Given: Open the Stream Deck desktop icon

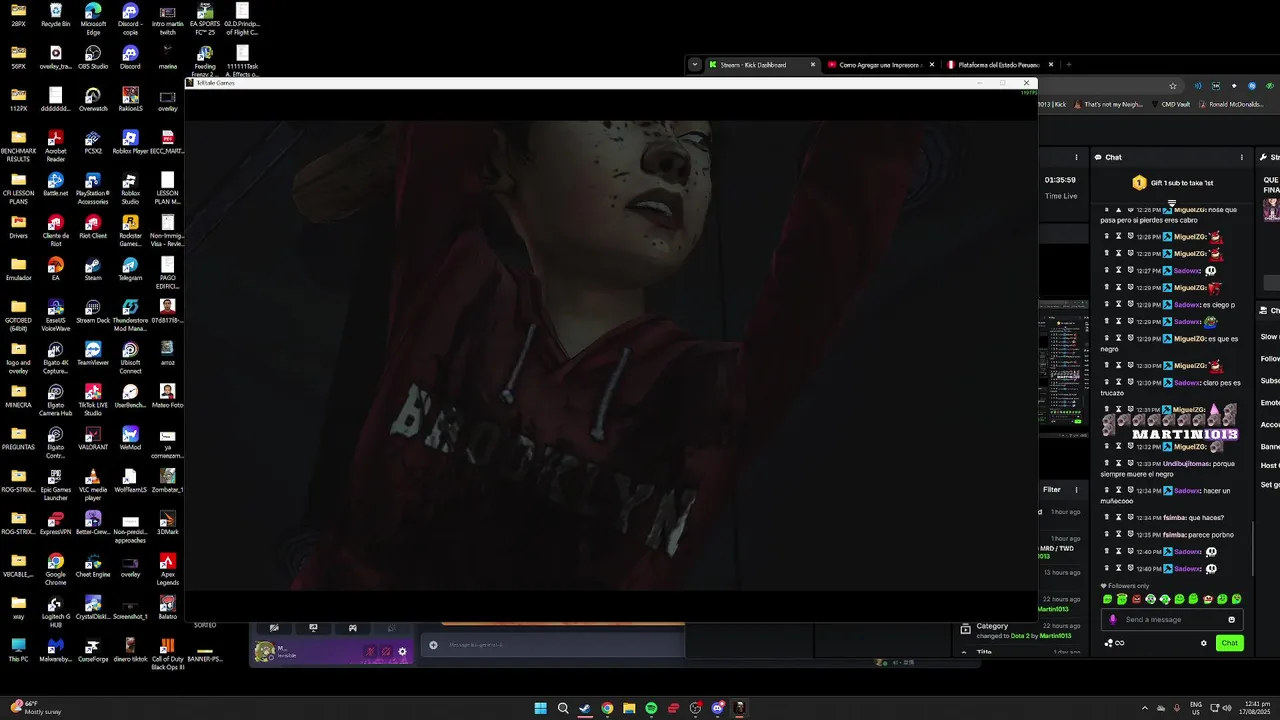Looking at the screenshot, I should (x=93, y=311).
